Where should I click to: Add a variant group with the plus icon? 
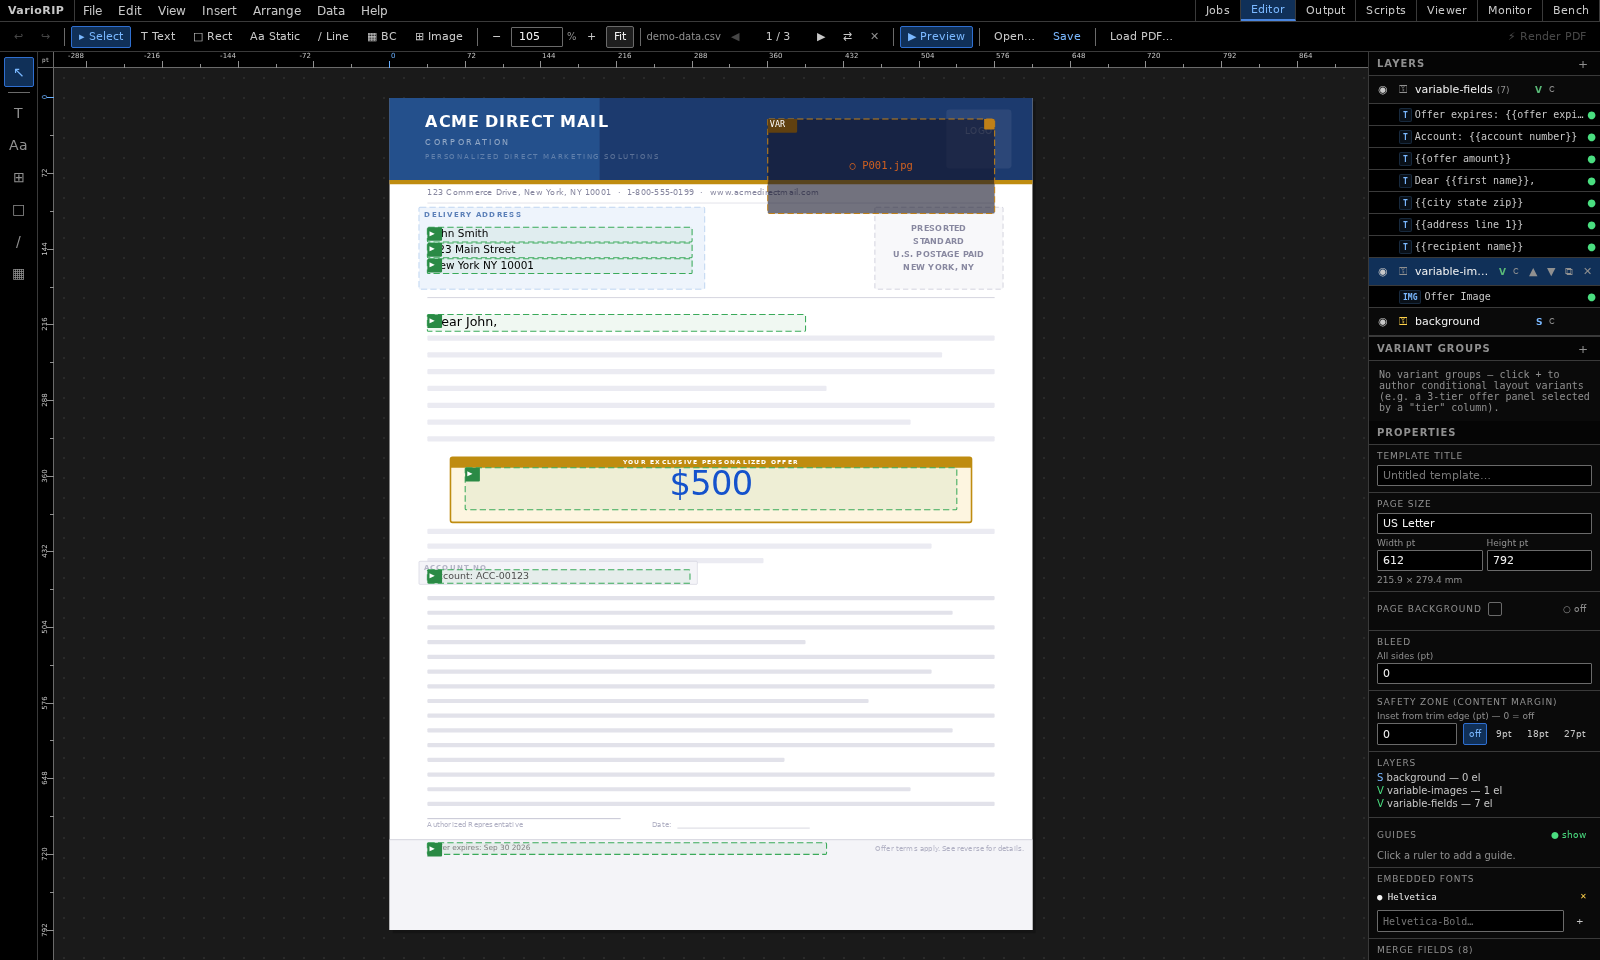[1583, 349]
